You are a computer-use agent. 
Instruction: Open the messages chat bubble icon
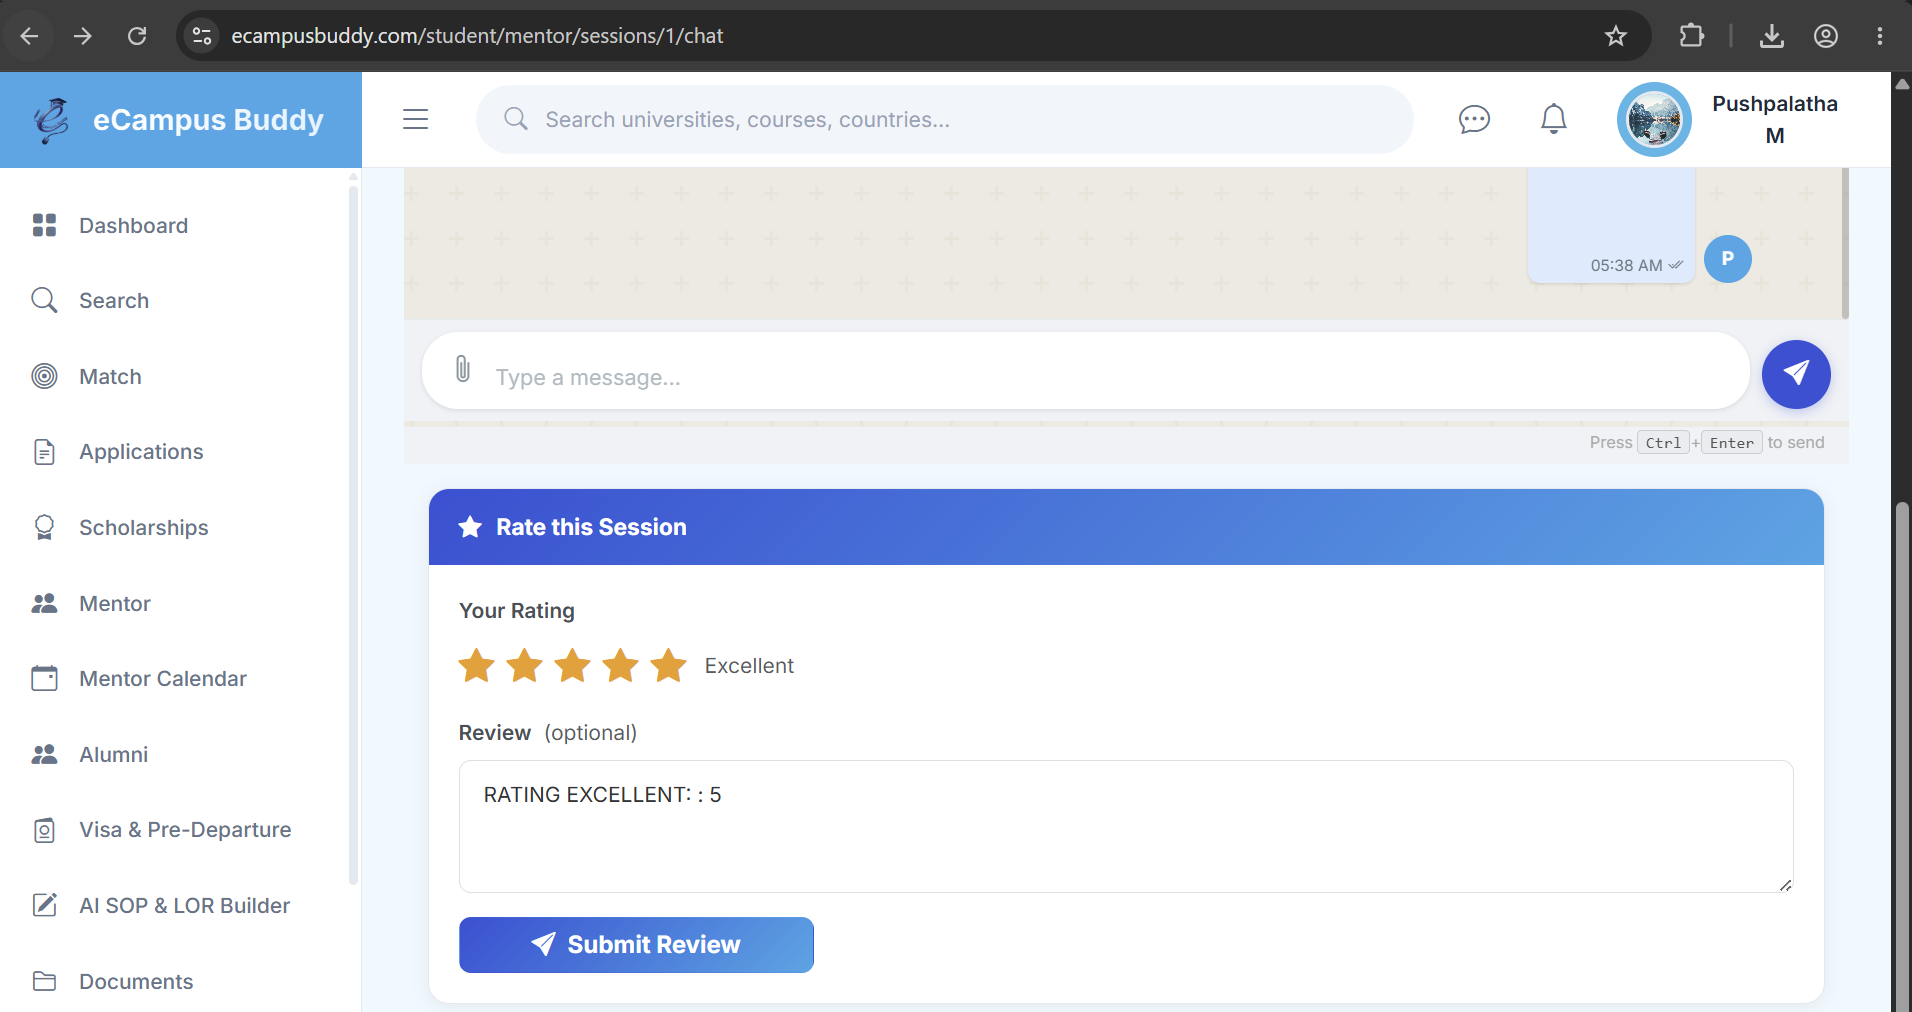coord(1474,119)
